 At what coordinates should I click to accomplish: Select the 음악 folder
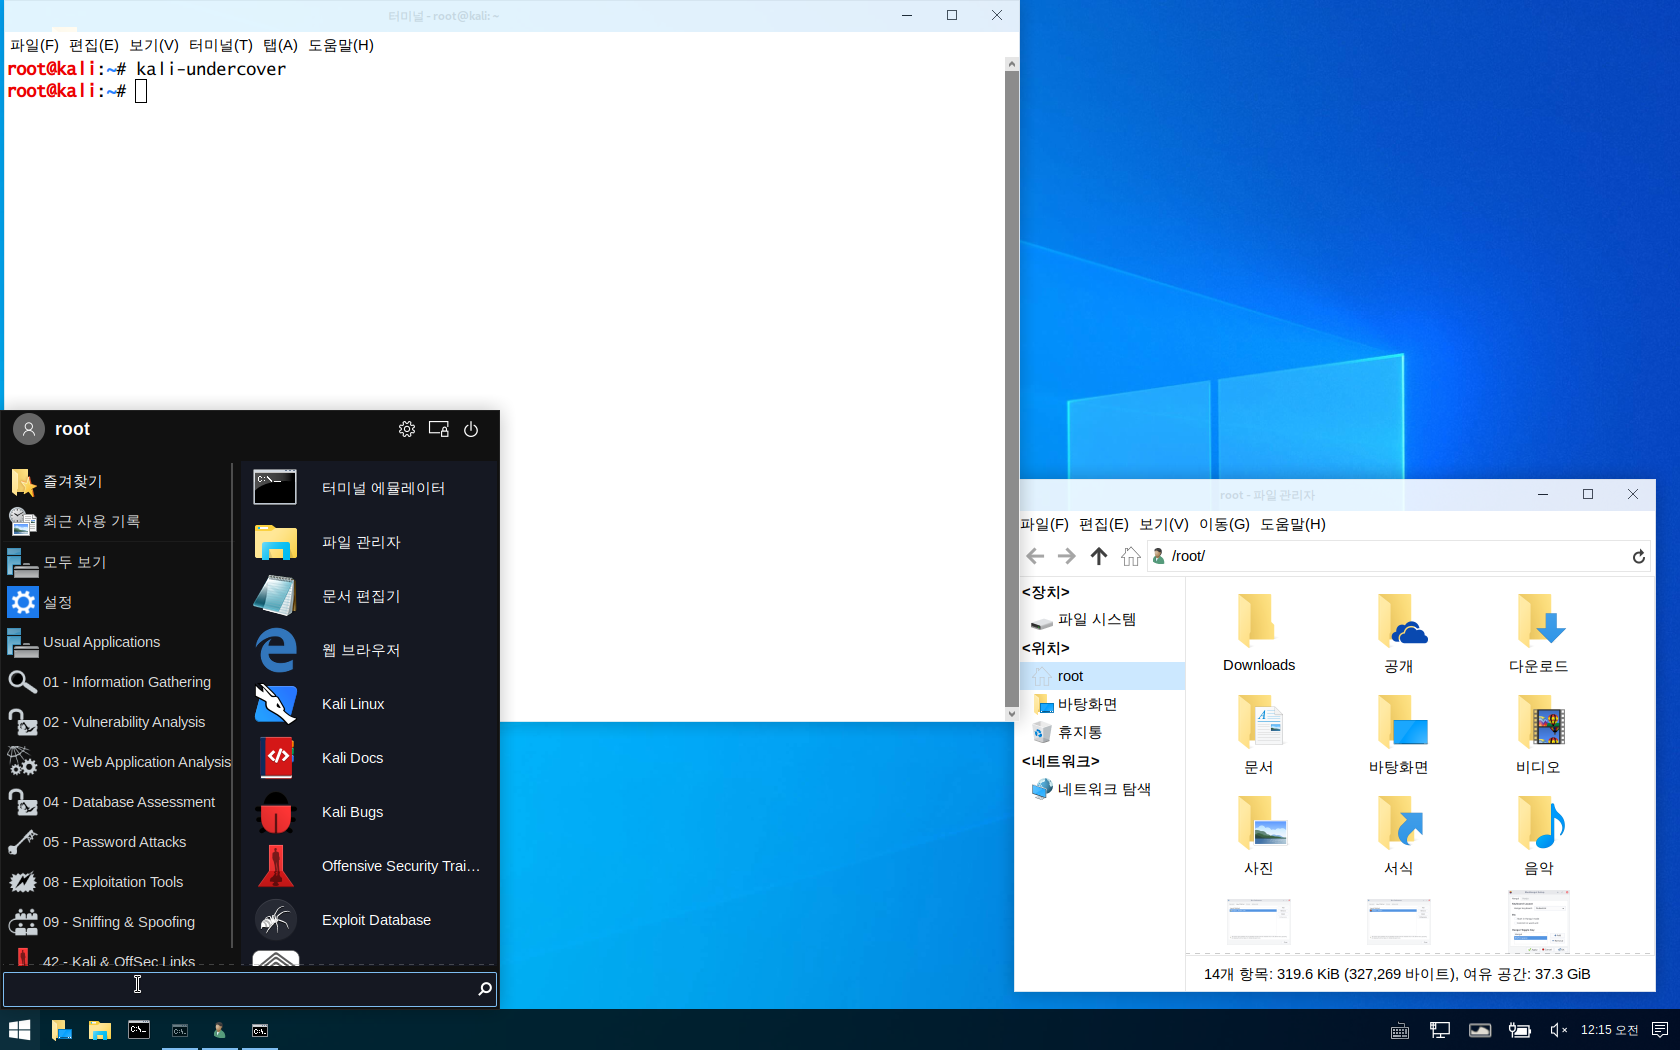click(x=1539, y=835)
